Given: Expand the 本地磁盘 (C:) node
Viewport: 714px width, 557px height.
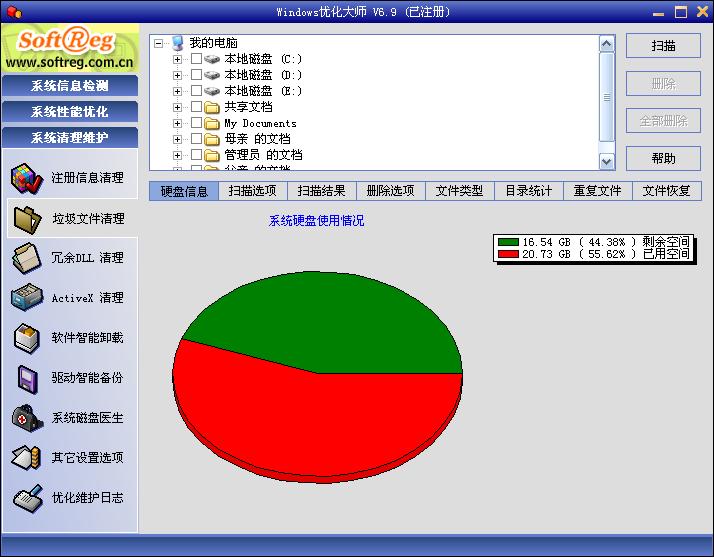Looking at the screenshot, I should click(x=178, y=60).
